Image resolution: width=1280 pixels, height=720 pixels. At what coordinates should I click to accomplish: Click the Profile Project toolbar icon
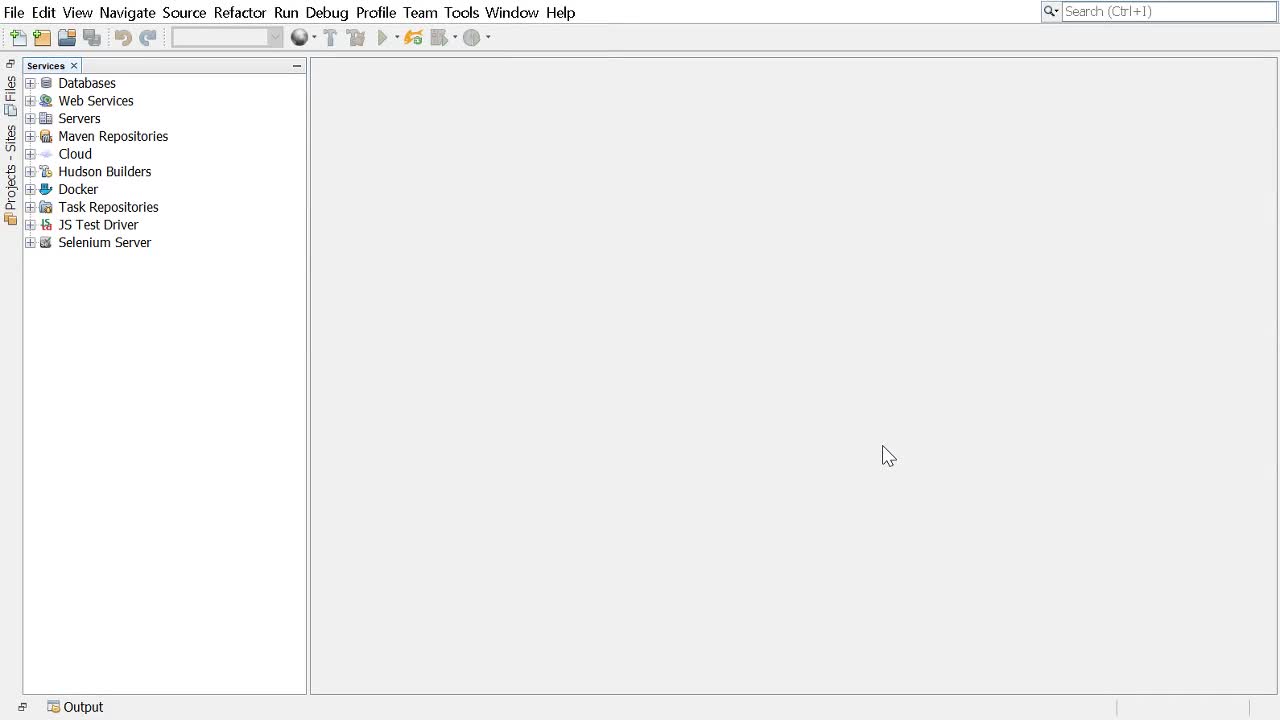[471, 37]
